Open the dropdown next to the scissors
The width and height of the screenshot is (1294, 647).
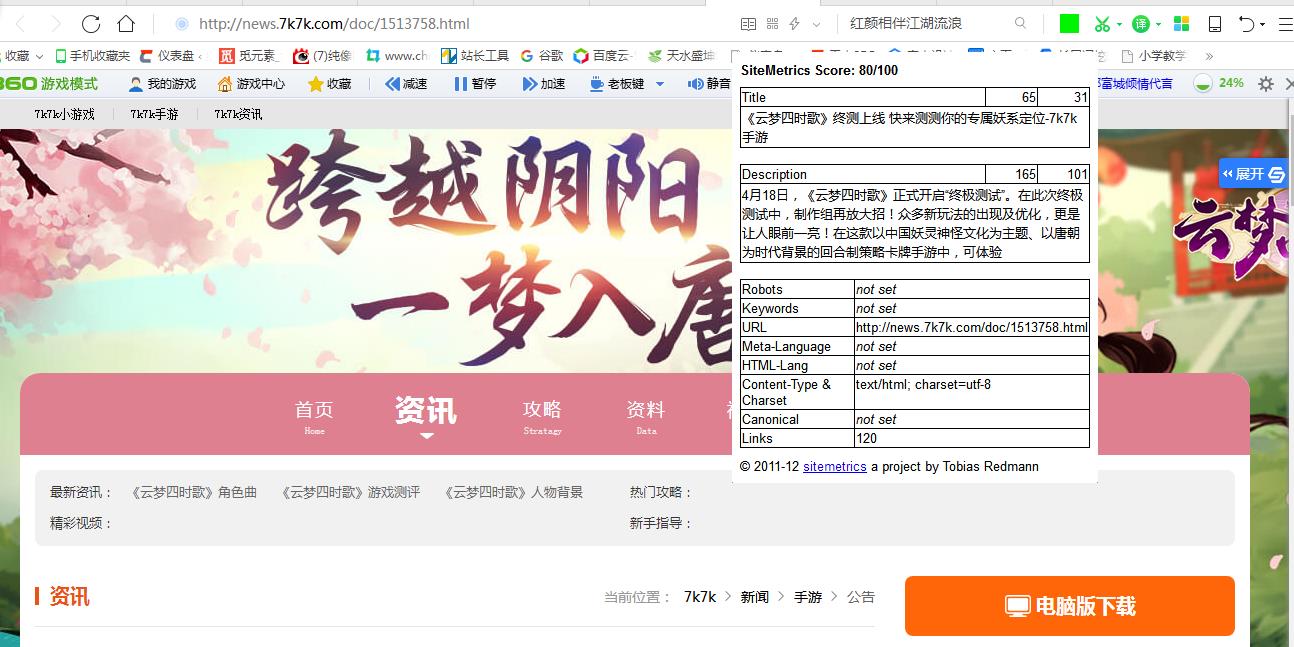[x=1119, y=24]
